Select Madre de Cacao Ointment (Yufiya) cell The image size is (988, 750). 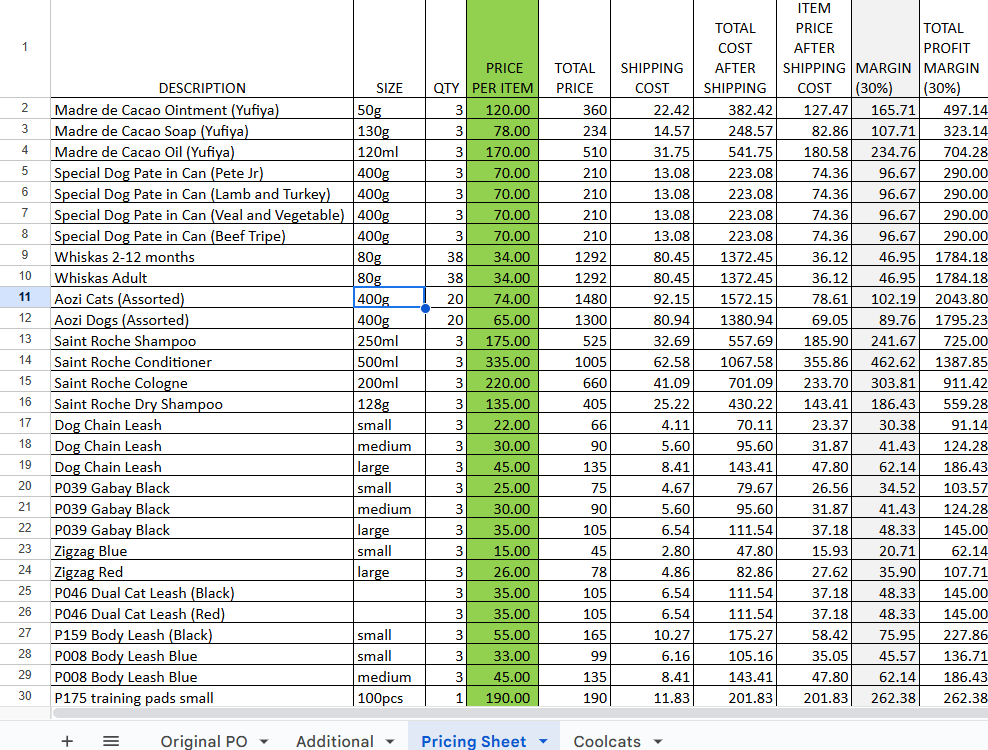pyautogui.click(x=202, y=110)
